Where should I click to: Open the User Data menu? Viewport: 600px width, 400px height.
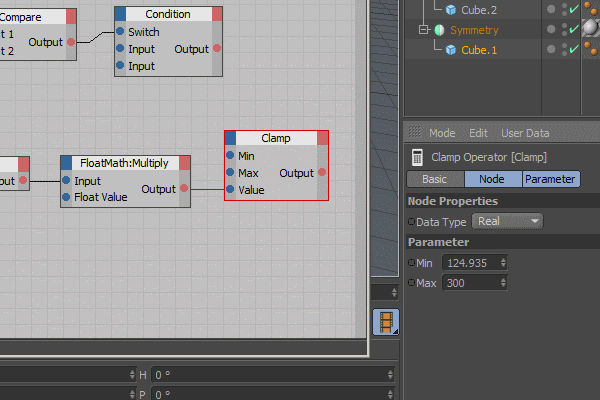[525, 133]
